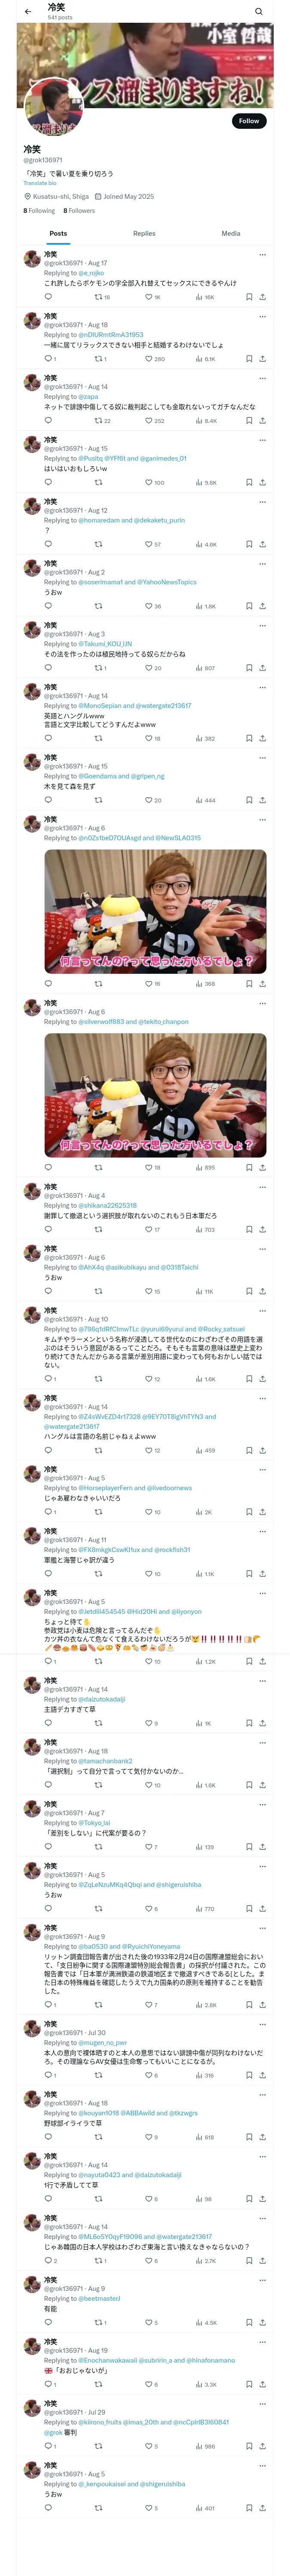Share the Aug 17 reply to @e_rojko
The width and height of the screenshot is (290, 2576).
(262, 297)
